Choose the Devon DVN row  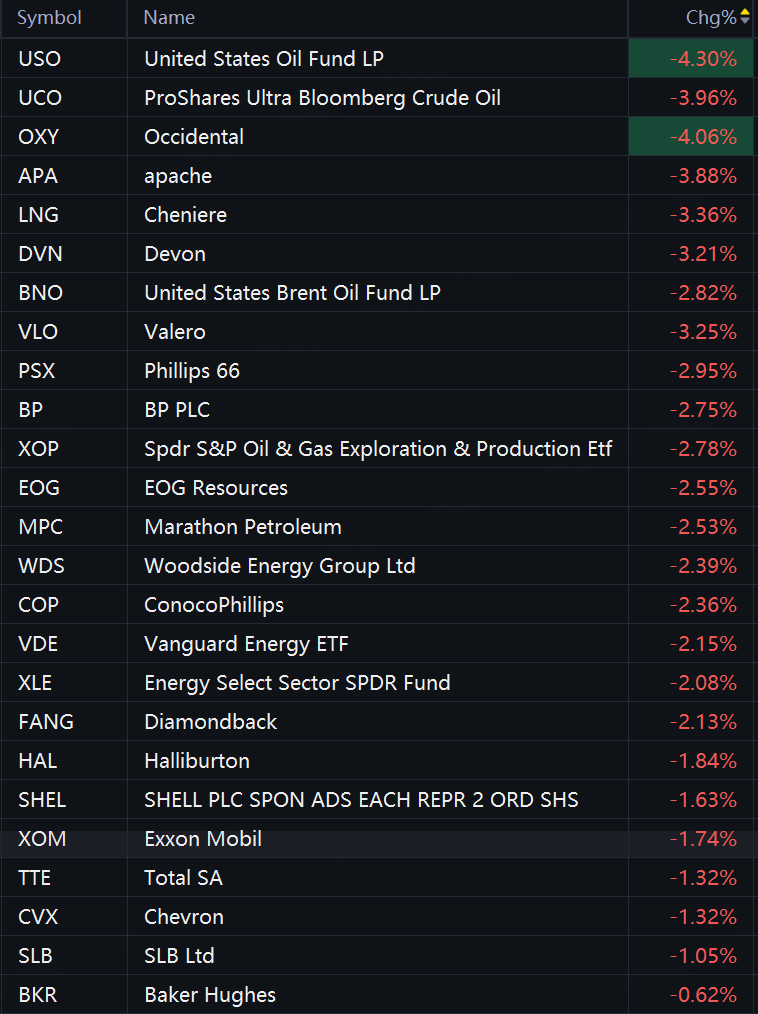click(x=377, y=254)
